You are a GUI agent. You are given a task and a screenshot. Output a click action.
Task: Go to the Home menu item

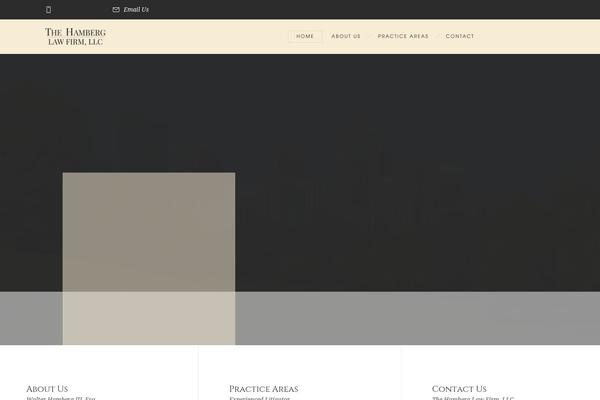point(305,36)
